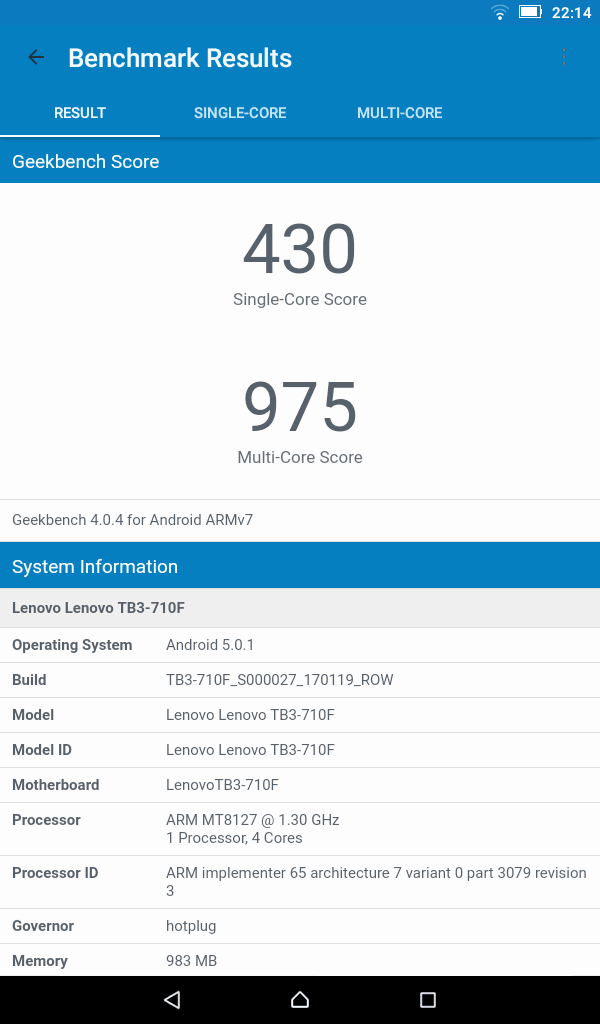The height and width of the screenshot is (1024, 600).
Task: Tap the Processor ID row label
Action: tap(55, 873)
